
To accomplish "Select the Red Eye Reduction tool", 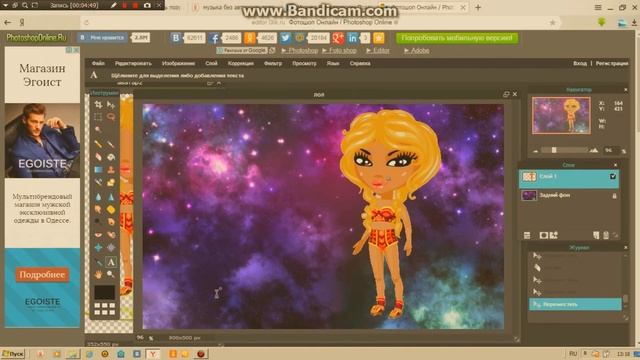I will [98, 235].
